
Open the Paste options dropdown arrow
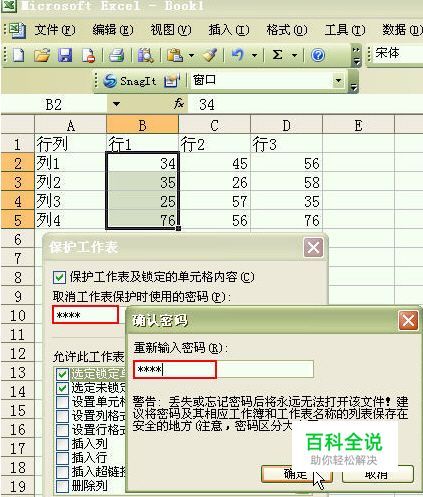click(x=191, y=55)
